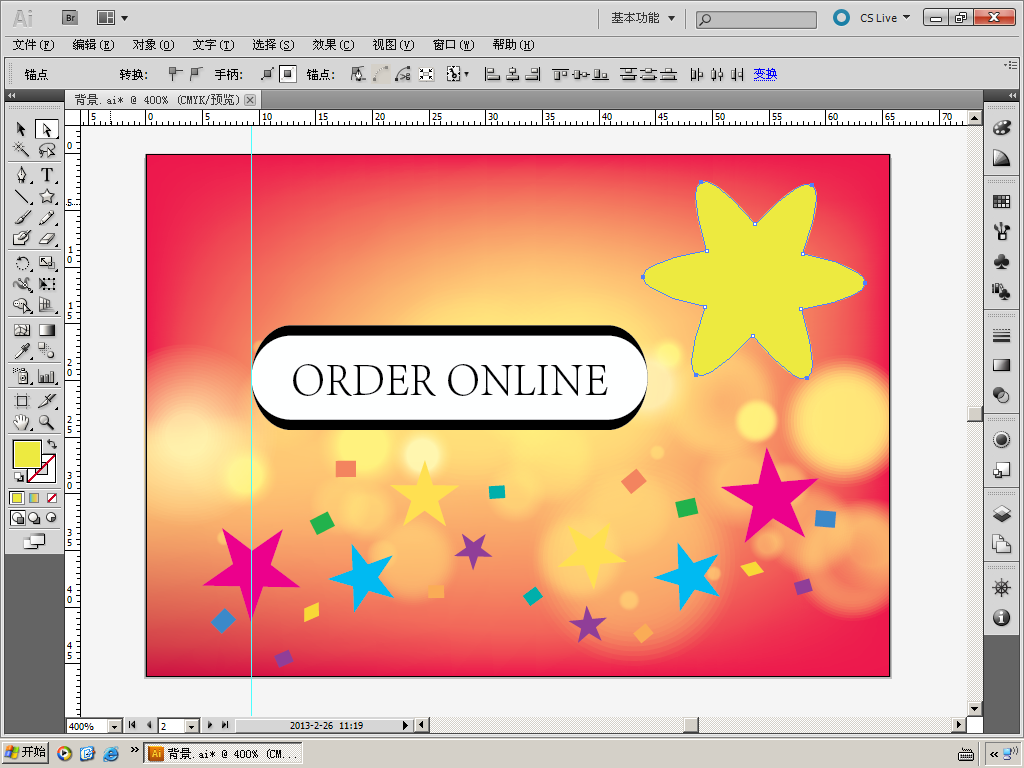Screen dimensions: 1024x768
Task: Open the 基本功能 workspace dropdown
Action: pyautogui.click(x=643, y=18)
